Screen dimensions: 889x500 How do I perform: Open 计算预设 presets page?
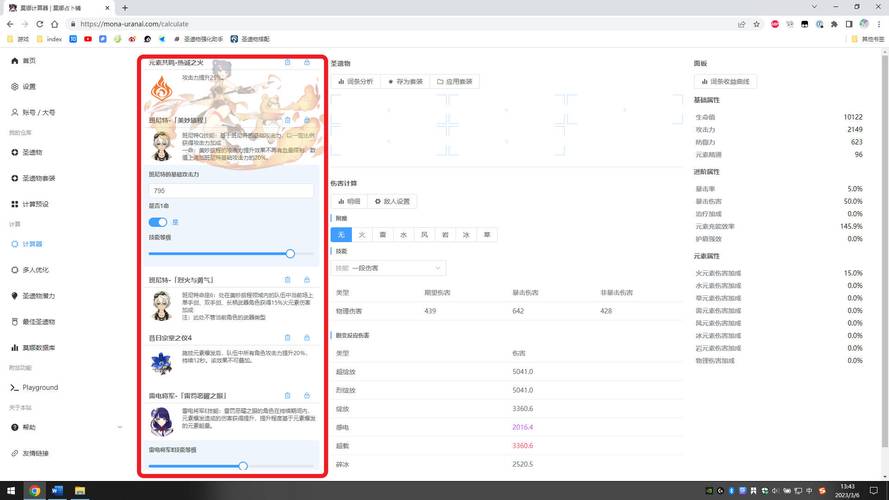(30, 204)
